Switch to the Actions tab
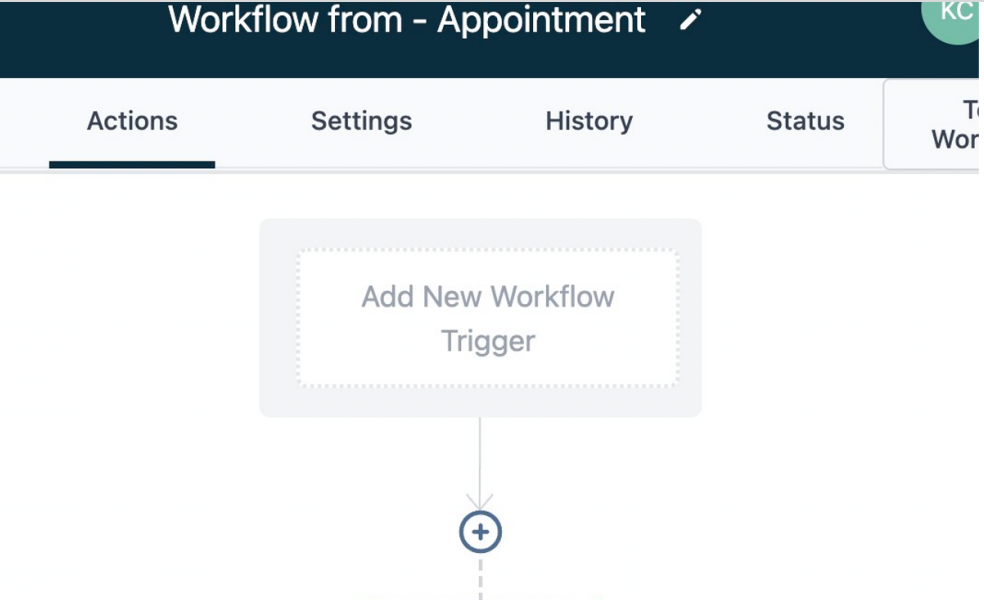This screenshot has width=984, height=600. 132,121
